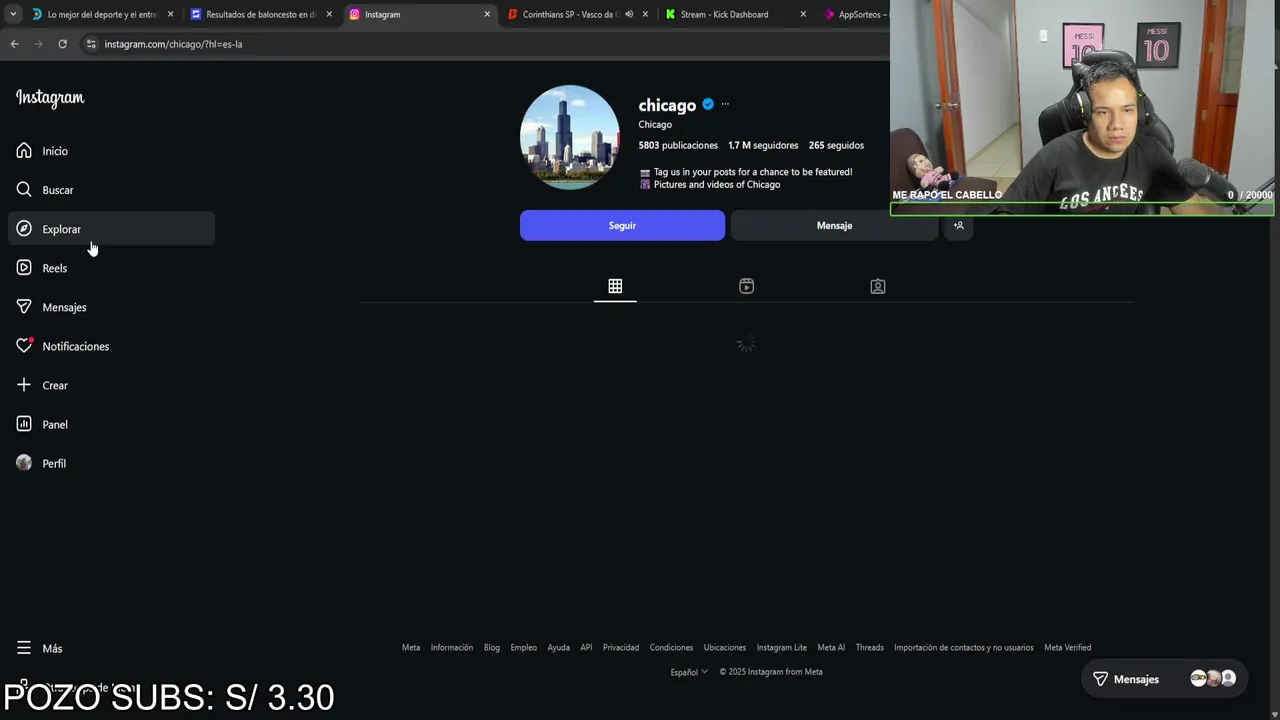Viewport: 1280px width, 720px height.
Task: Open the Ubicaciones footer link
Action: 725,647
